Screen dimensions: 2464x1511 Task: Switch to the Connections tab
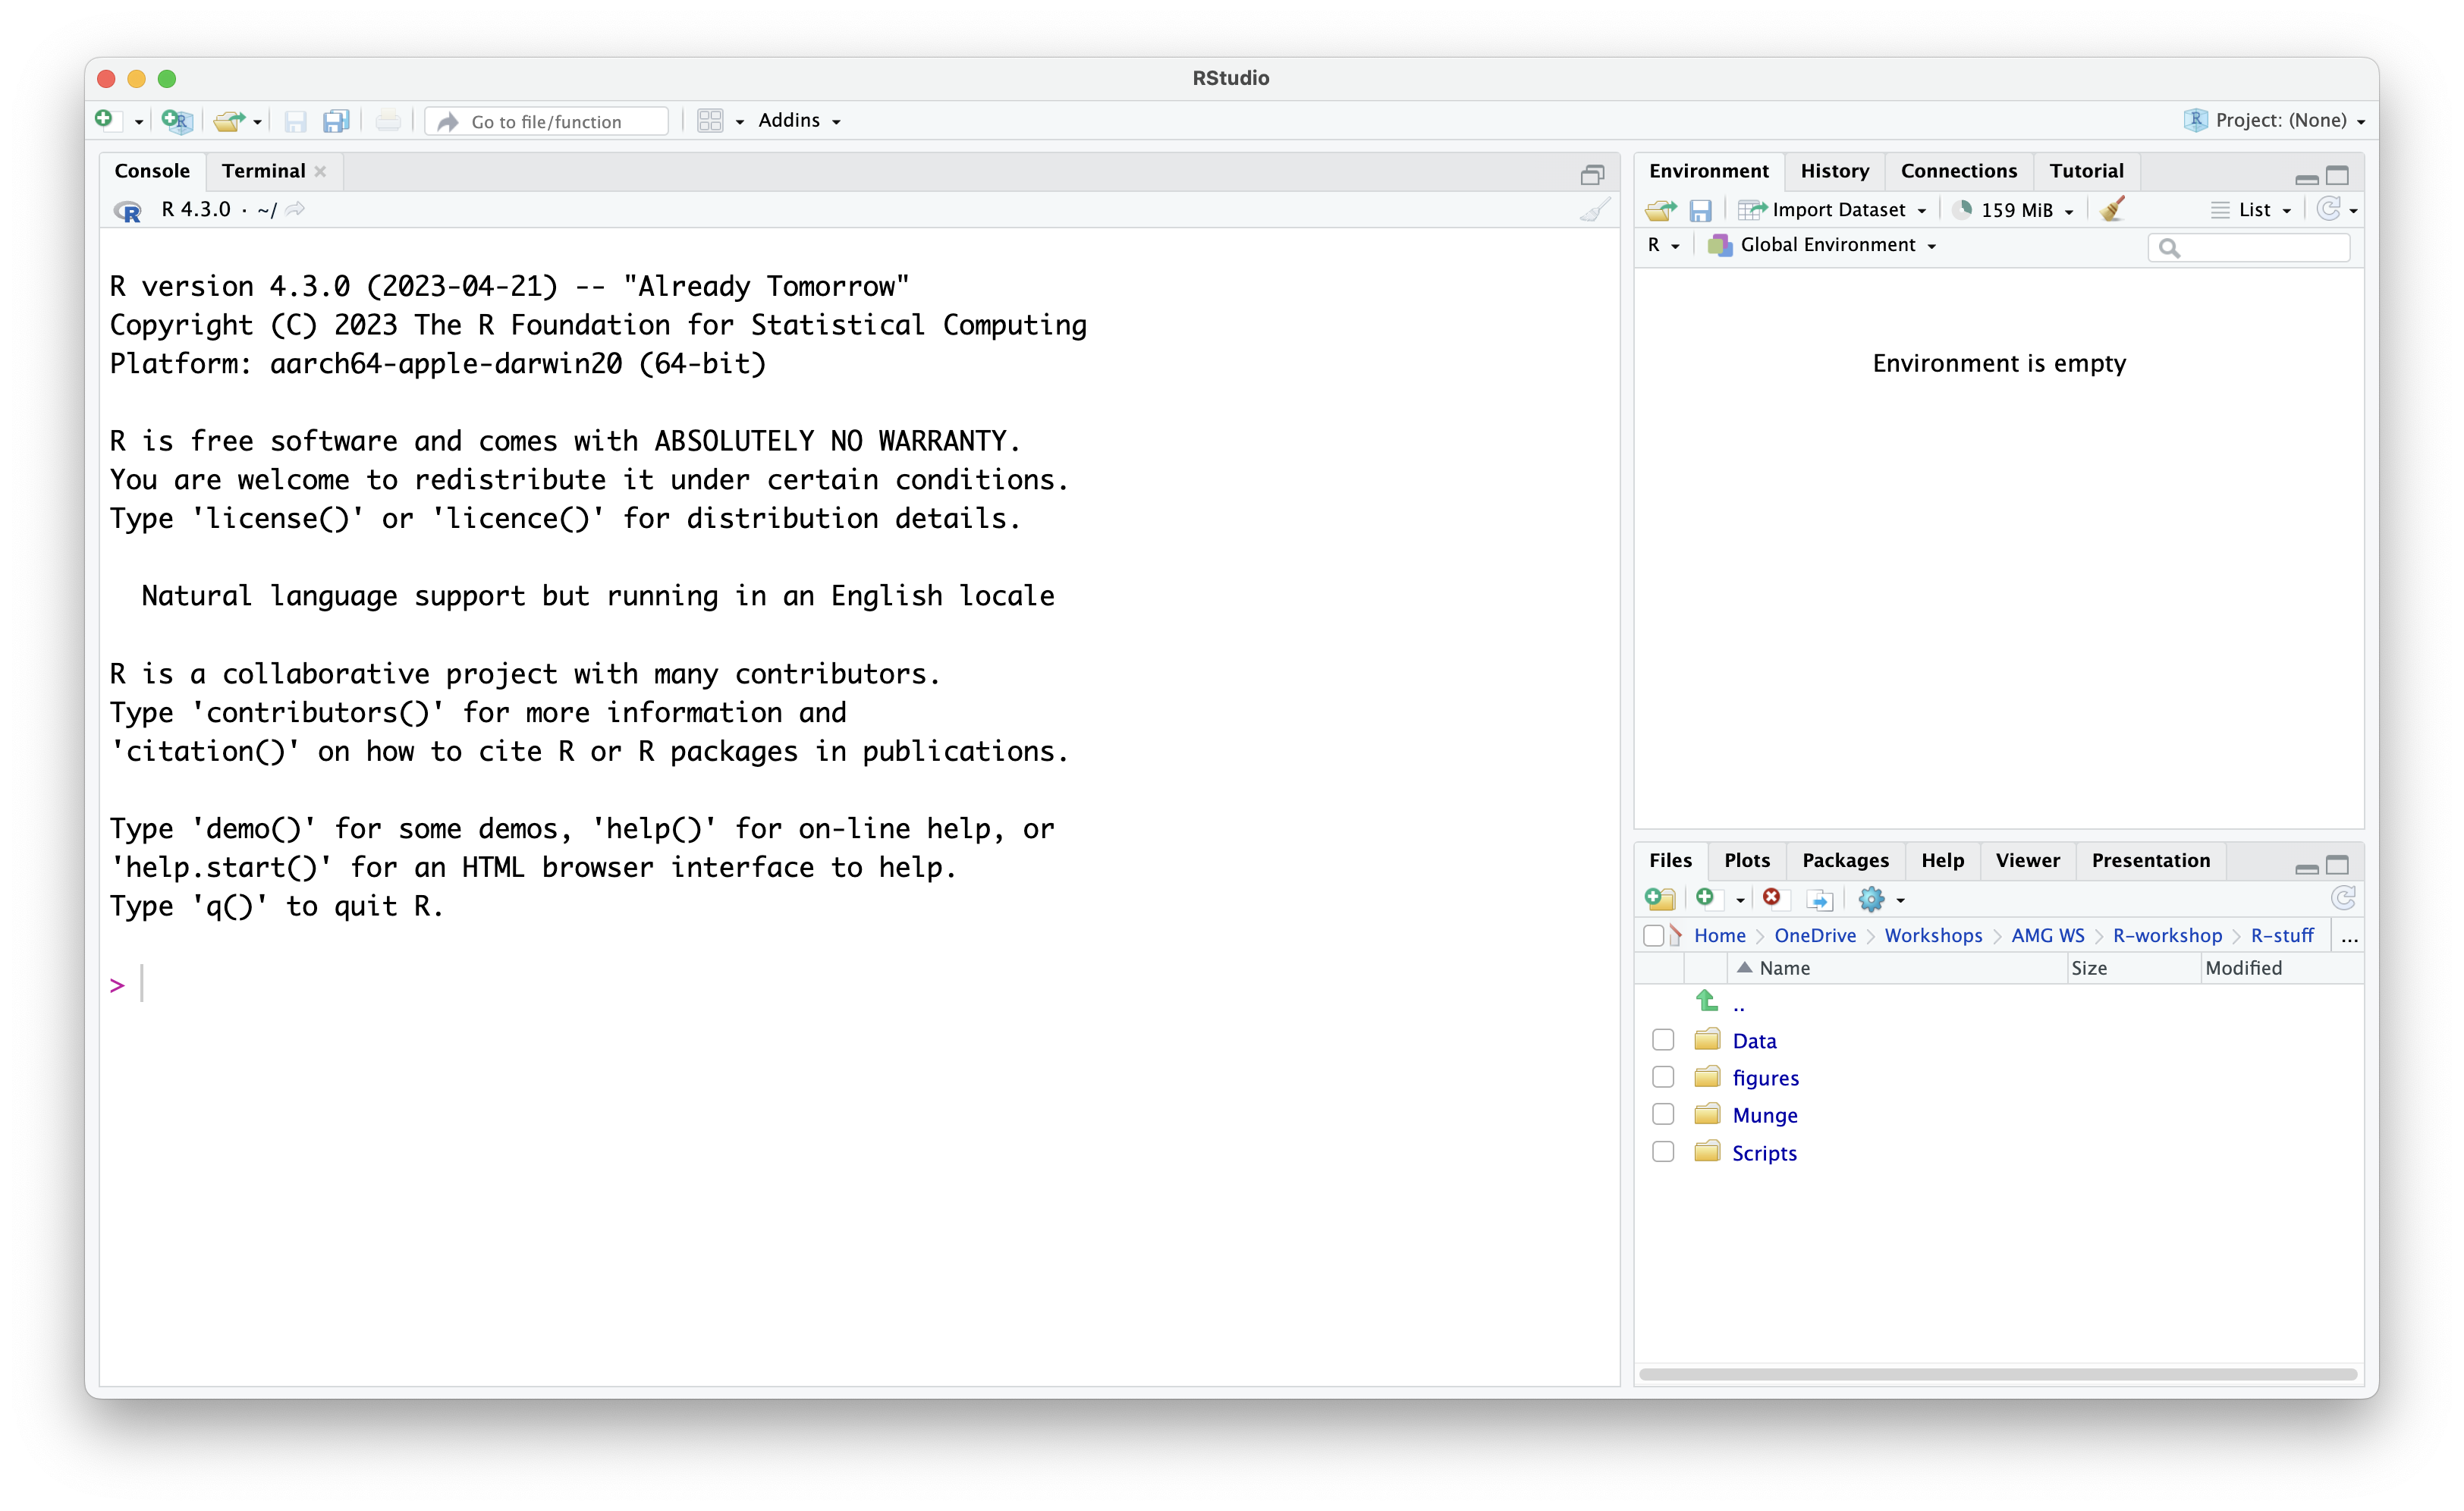click(x=1959, y=171)
